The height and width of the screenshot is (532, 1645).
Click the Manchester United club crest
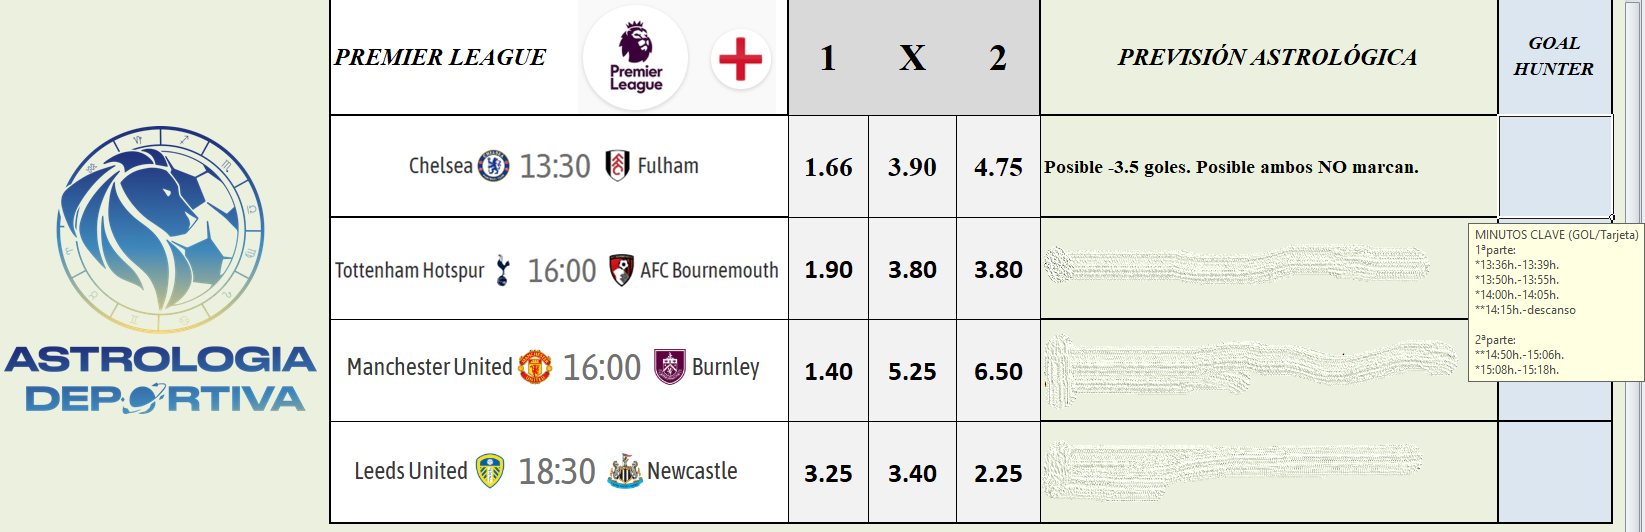[535, 367]
